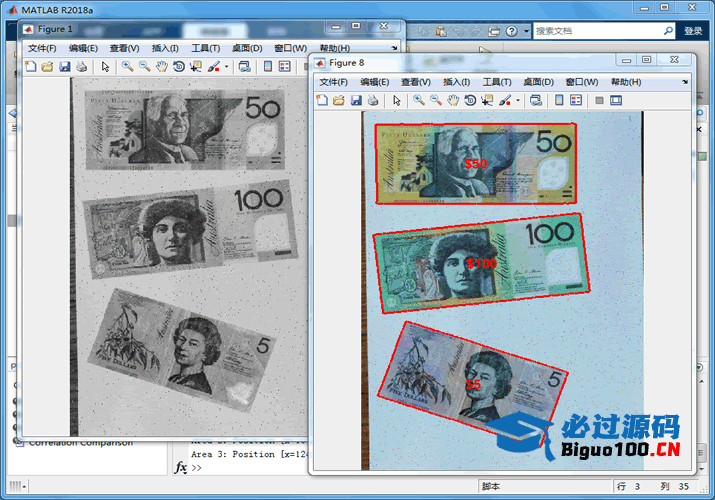Click the 登录 sign-in button
The width and height of the screenshot is (715, 500).
[693, 32]
